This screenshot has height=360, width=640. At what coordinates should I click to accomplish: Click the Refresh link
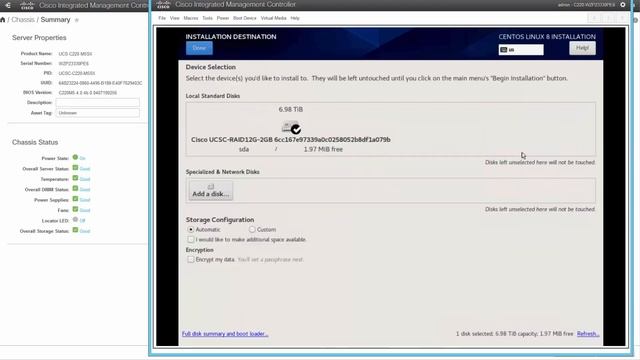(x=588, y=334)
